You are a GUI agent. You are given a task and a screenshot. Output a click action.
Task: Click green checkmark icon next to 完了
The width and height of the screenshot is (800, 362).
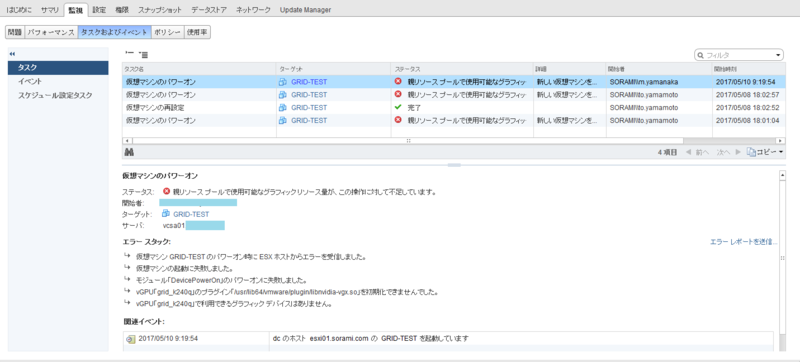click(x=398, y=108)
